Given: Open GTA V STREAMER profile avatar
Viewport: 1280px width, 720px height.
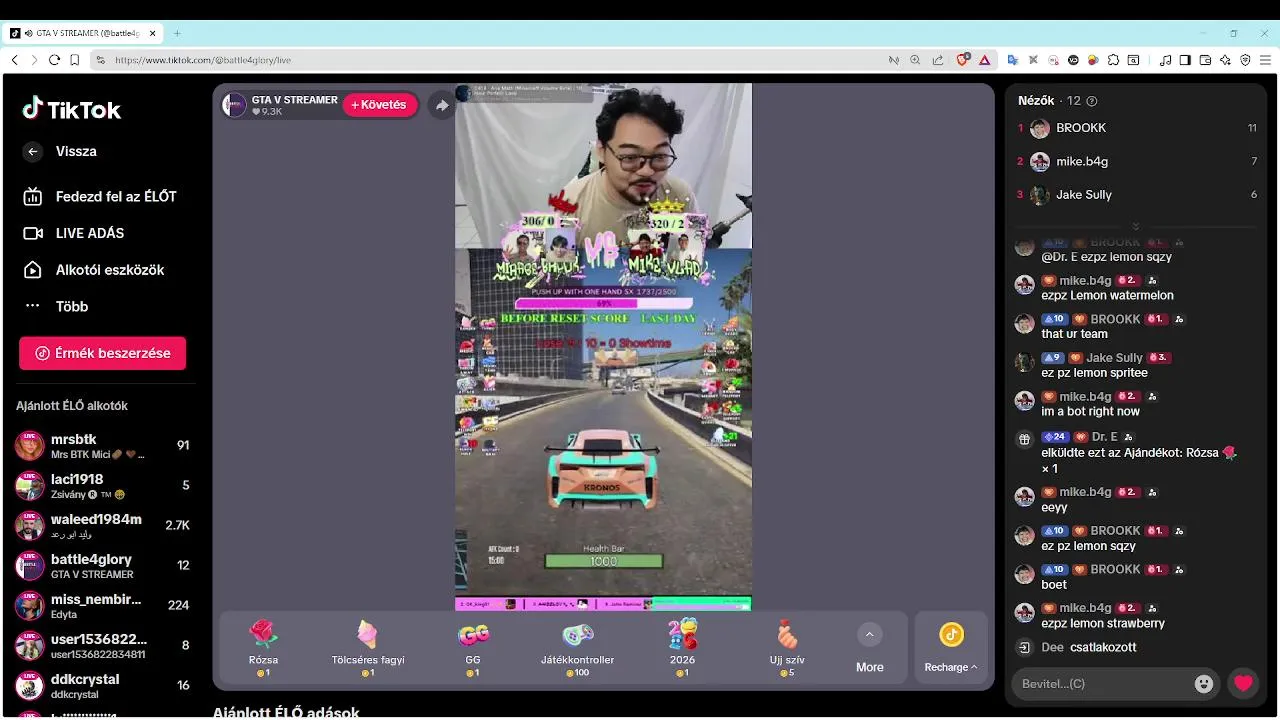Looking at the screenshot, I should pyautogui.click(x=234, y=105).
